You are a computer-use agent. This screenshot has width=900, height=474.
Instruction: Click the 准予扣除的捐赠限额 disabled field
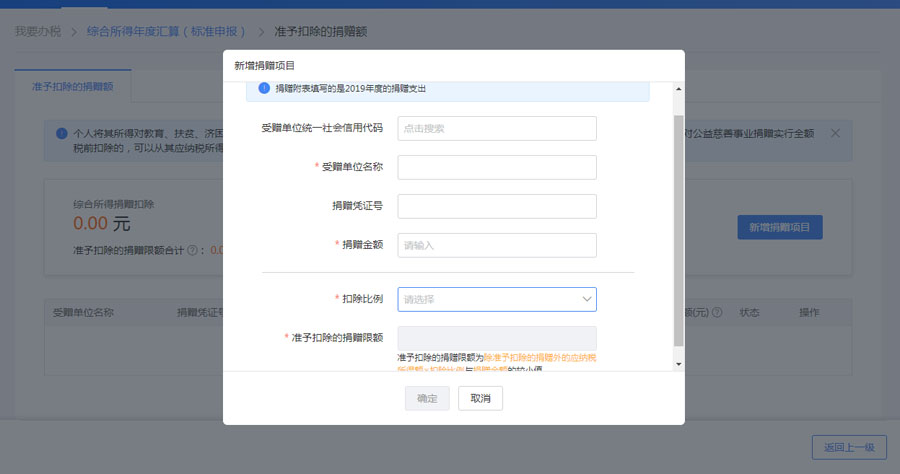(x=497, y=338)
